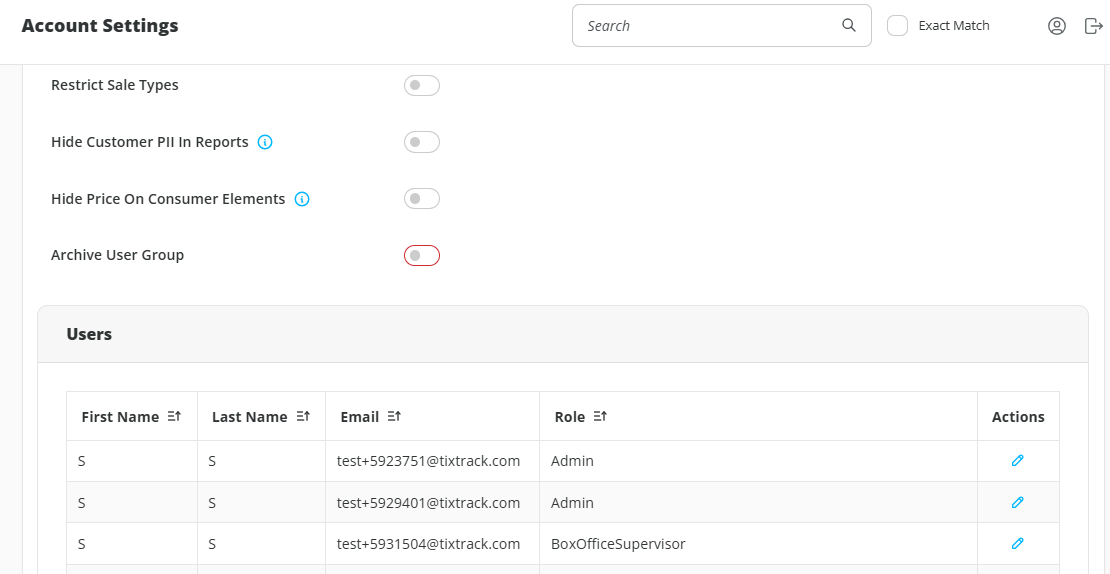Screen dimensions: 1110x574
Task: Sort the table by First Name
Action: pyautogui.click(x=174, y=417)
